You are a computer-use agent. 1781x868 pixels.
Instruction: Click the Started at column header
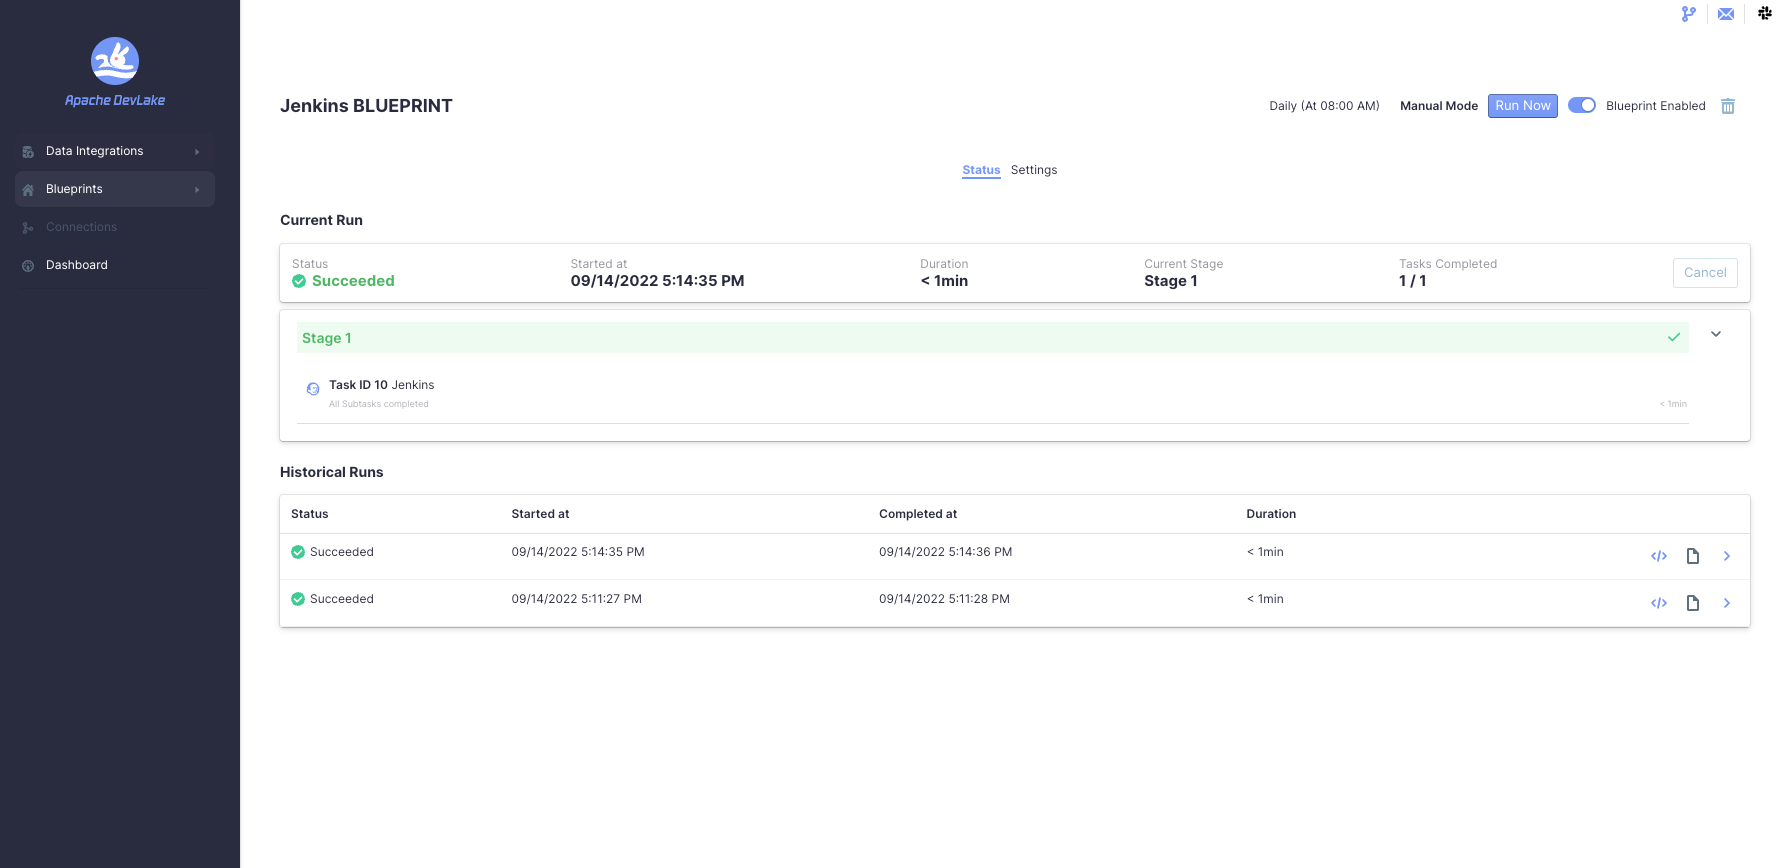pyautogui.click(x=540, y=514)
